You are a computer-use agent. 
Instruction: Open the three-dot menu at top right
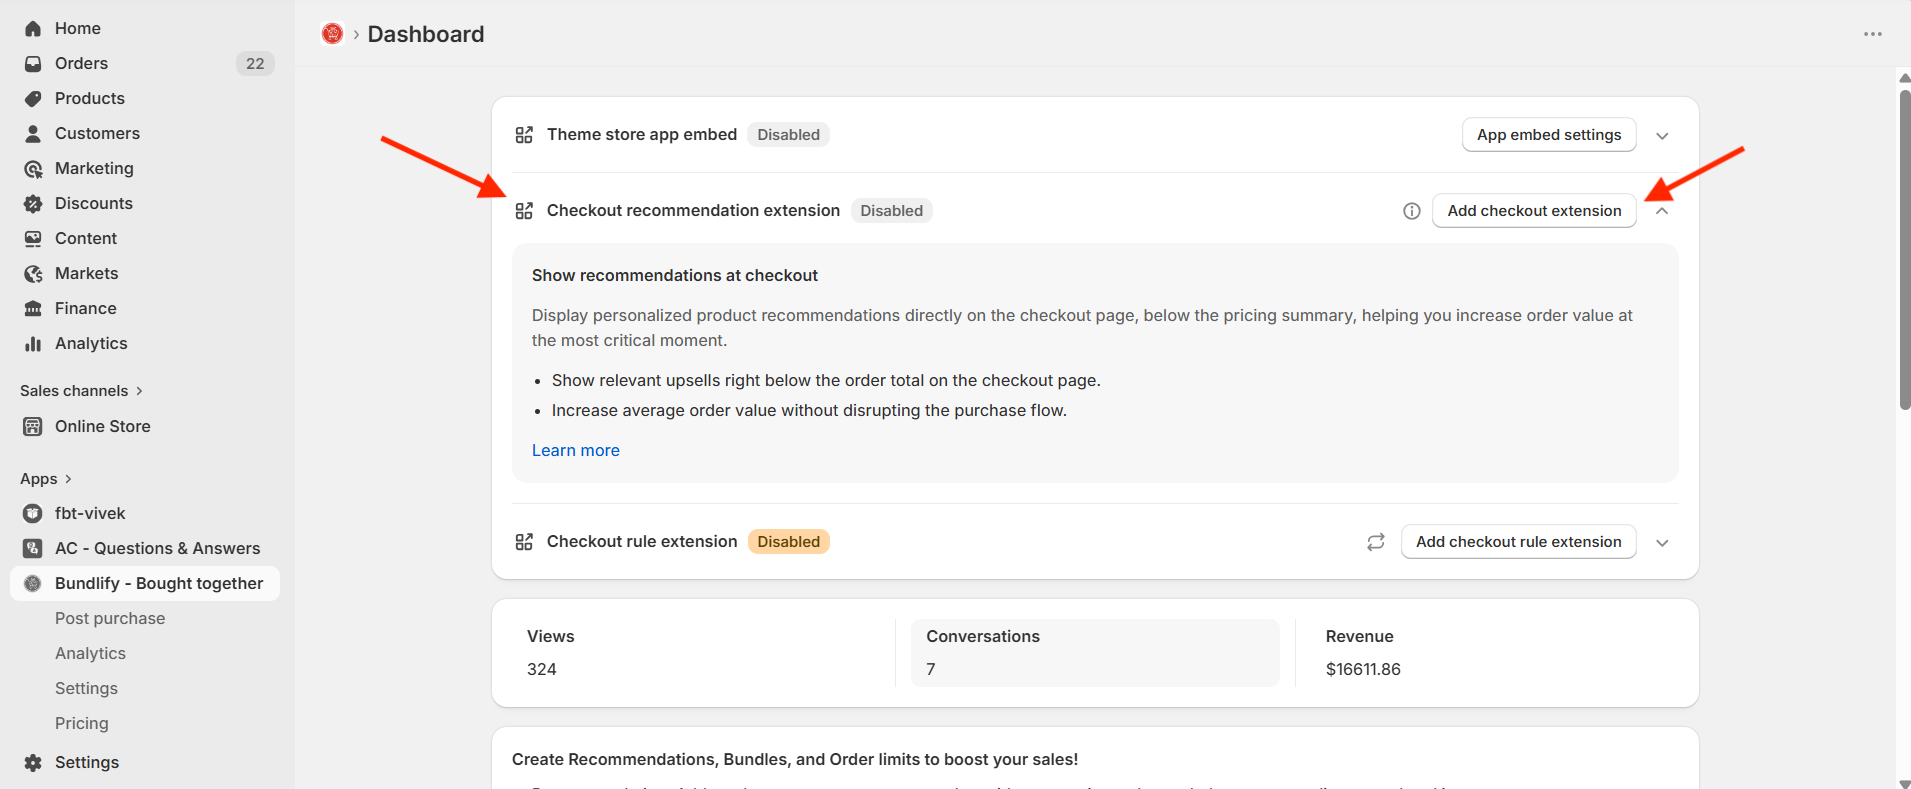coord(1872,34)
